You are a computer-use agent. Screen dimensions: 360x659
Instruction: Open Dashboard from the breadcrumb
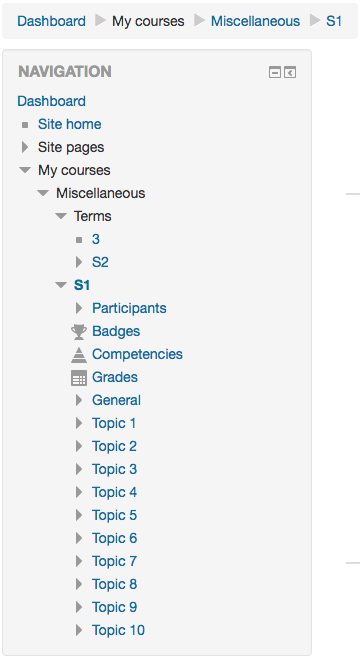coord(51,21)
